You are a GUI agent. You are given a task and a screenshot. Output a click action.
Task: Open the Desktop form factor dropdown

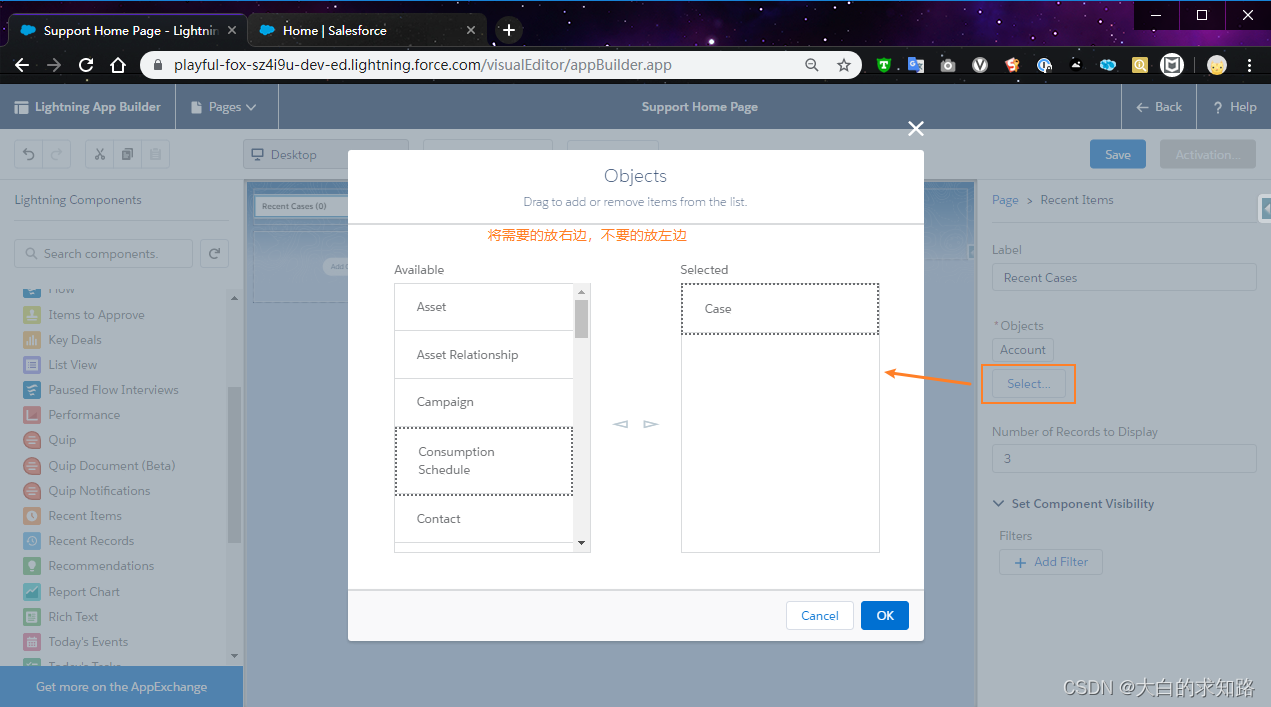tap(326, 155)
